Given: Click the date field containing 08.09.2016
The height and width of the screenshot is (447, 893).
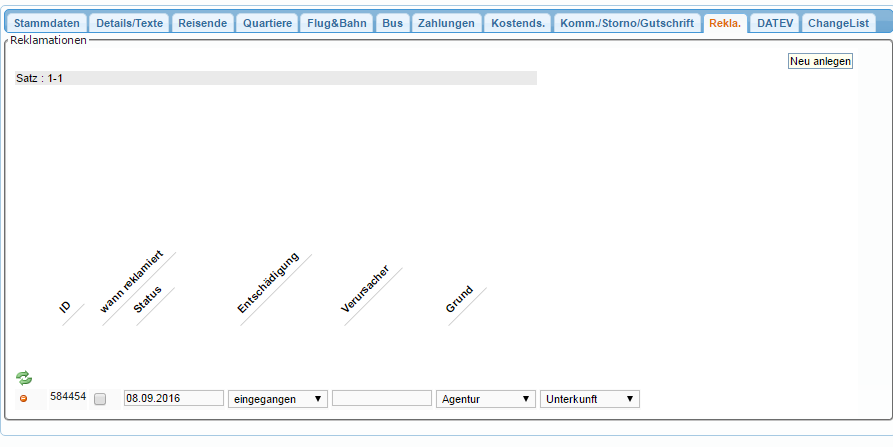Looking at the screenshot, I should [x=173, y=399].
